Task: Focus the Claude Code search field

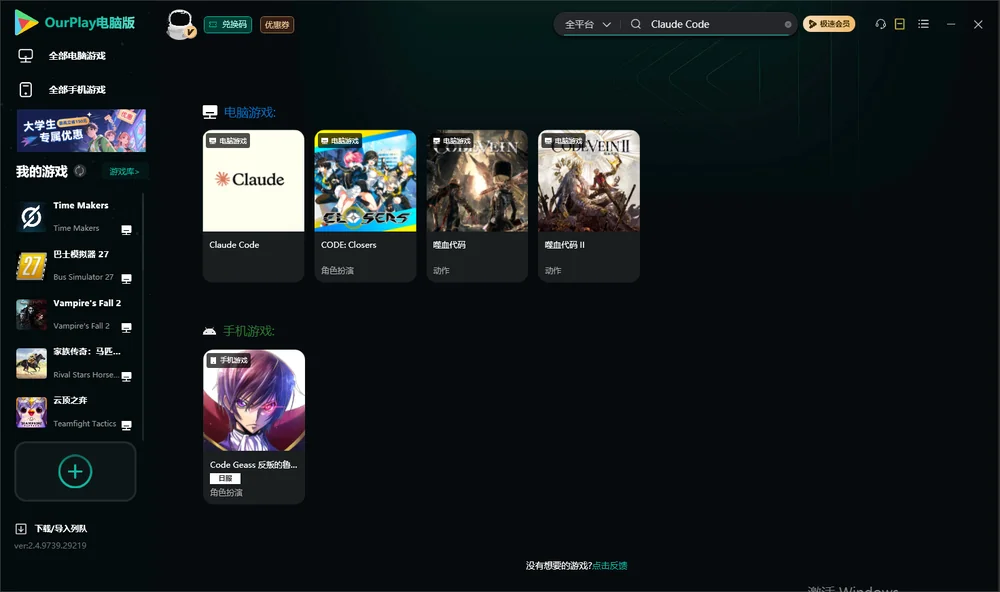Action: coord(714,24)
